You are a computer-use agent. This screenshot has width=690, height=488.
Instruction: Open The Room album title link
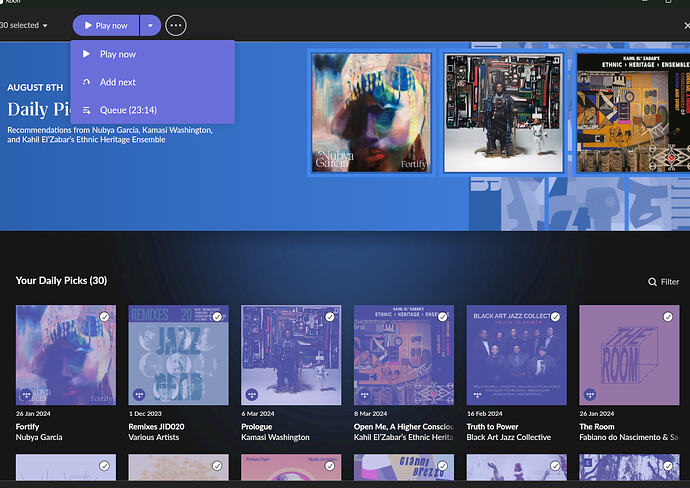[x=597, y=426]
